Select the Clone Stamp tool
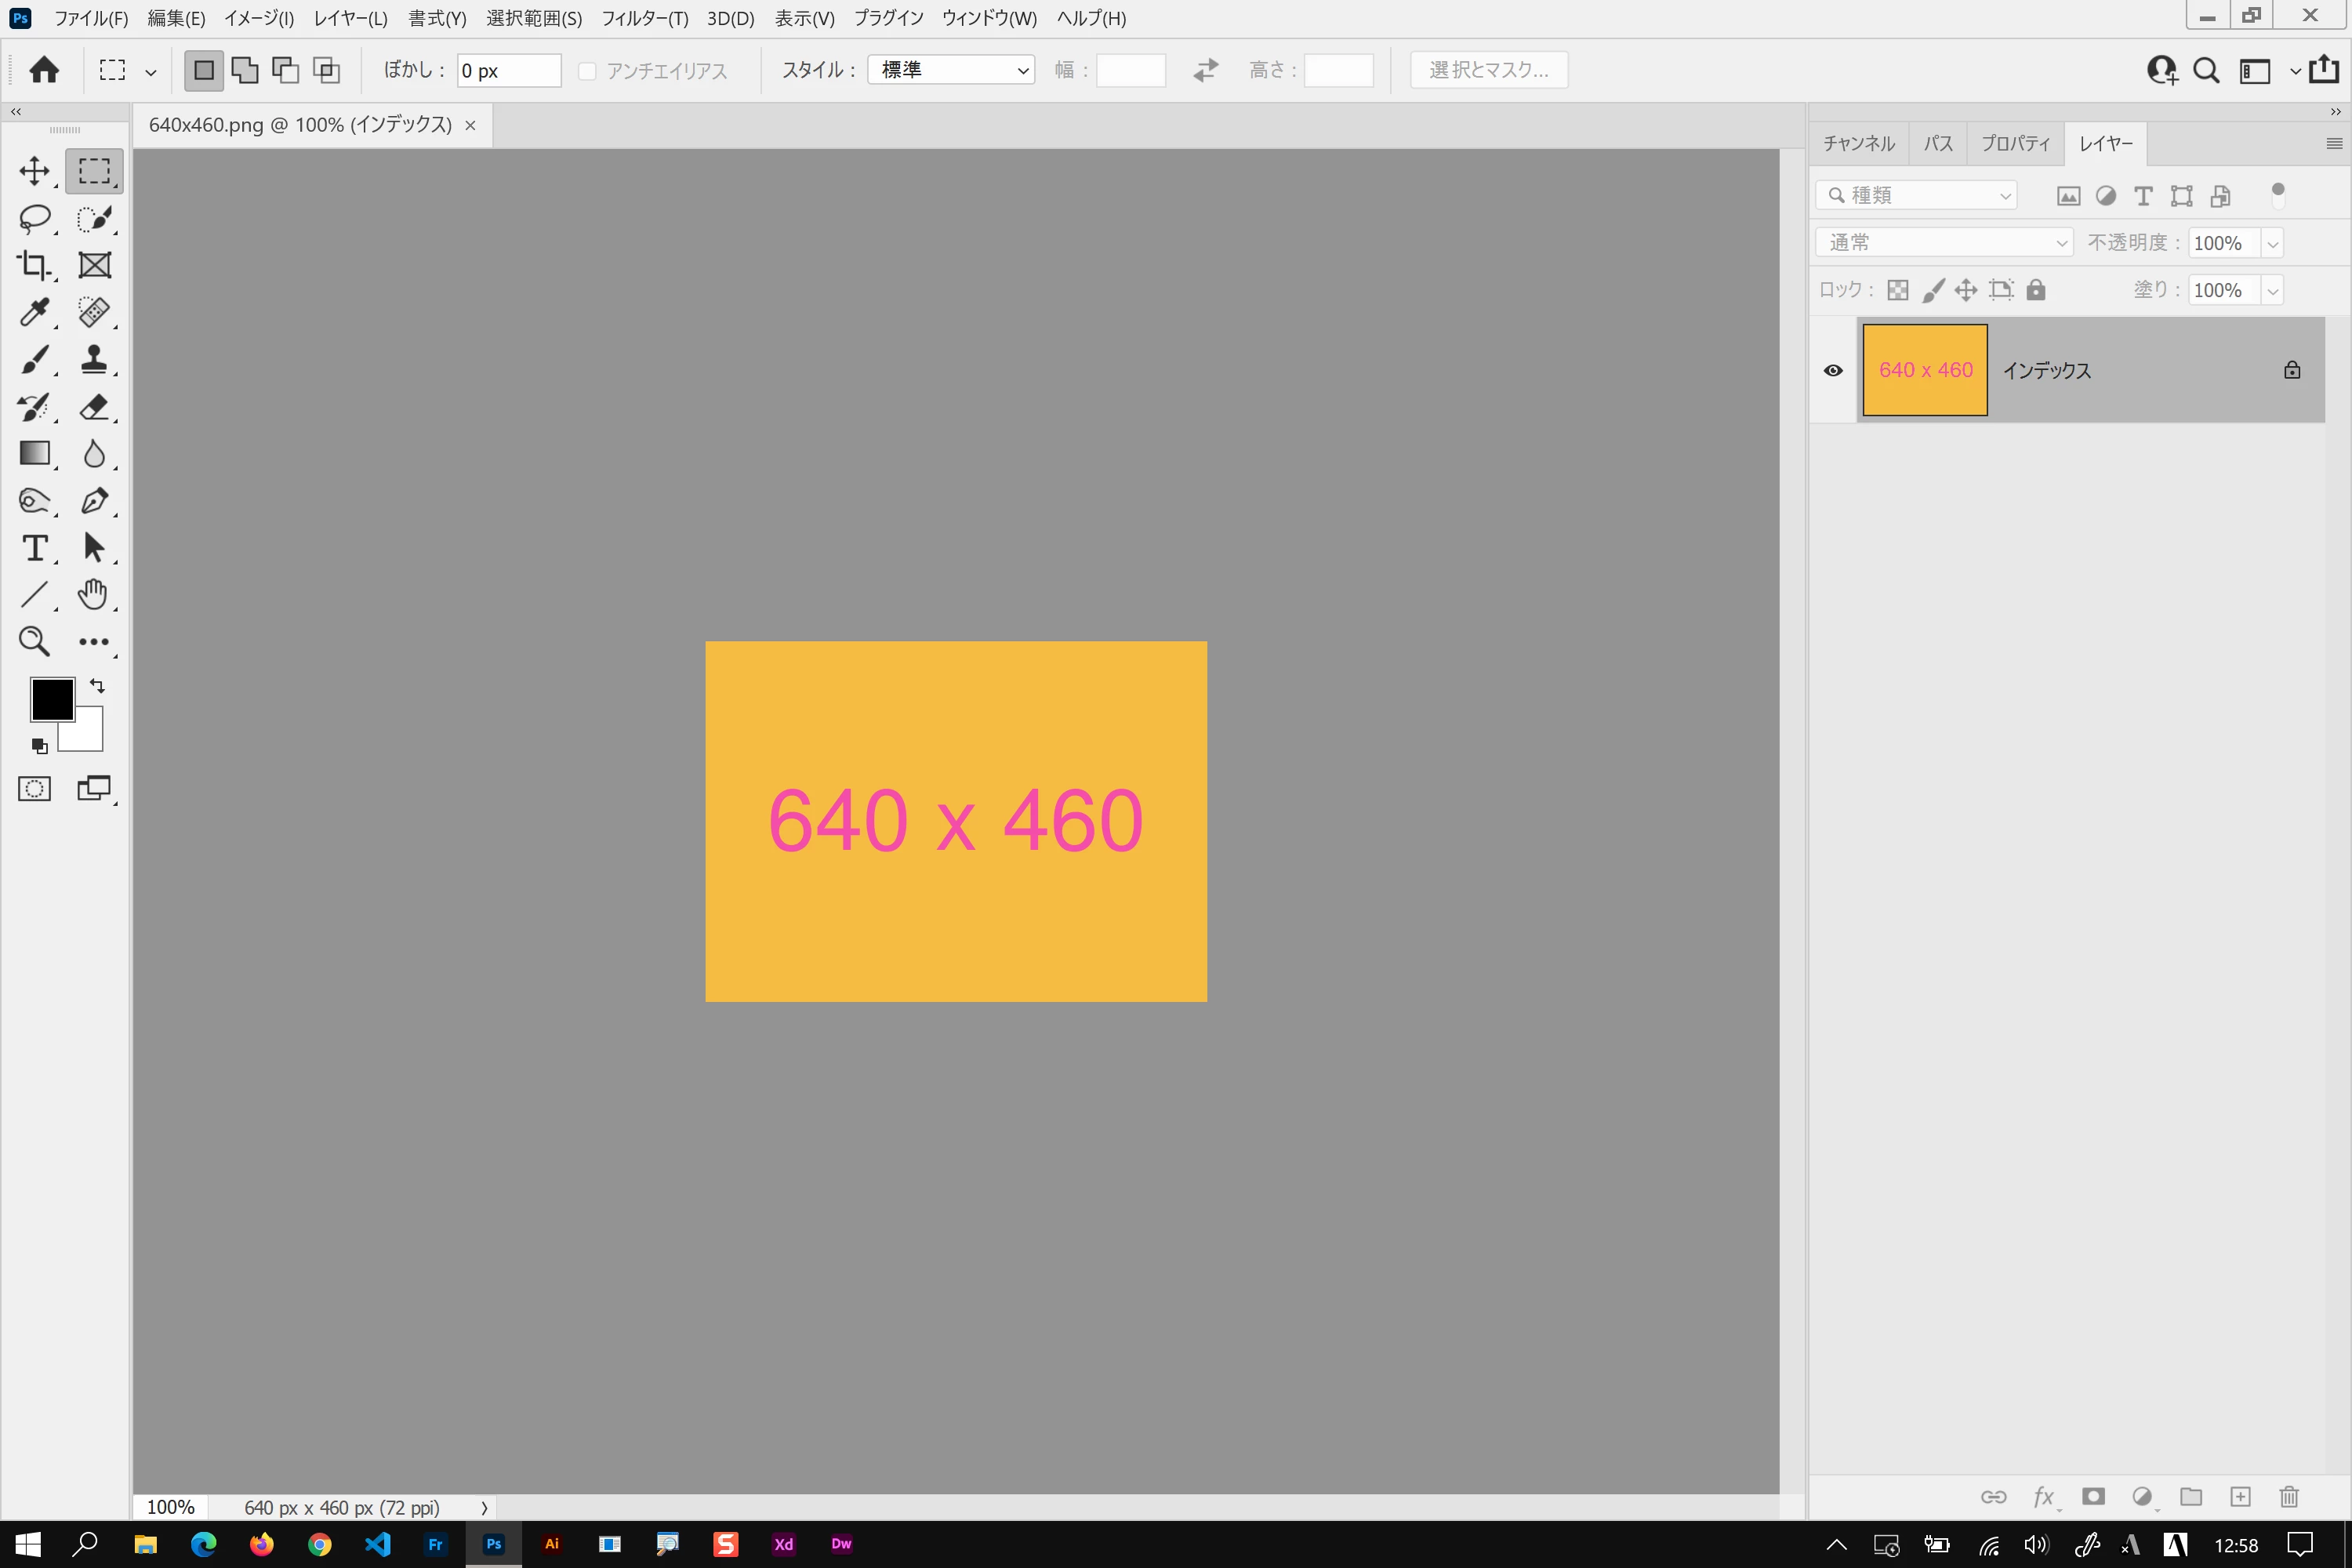Screen dimensions: 2352x1568 tap(94, 359)
